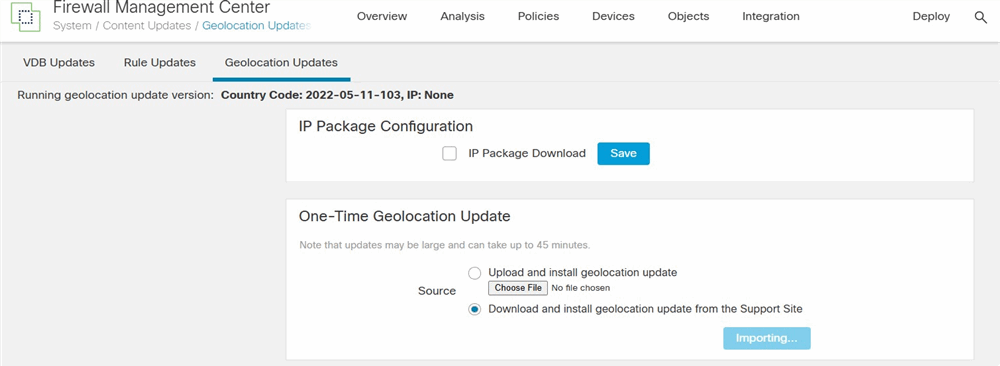This screenshot has width=1000, height=366.
Task: Click the note about updates taking 45 minutes
Action: [x=445, y=245]
